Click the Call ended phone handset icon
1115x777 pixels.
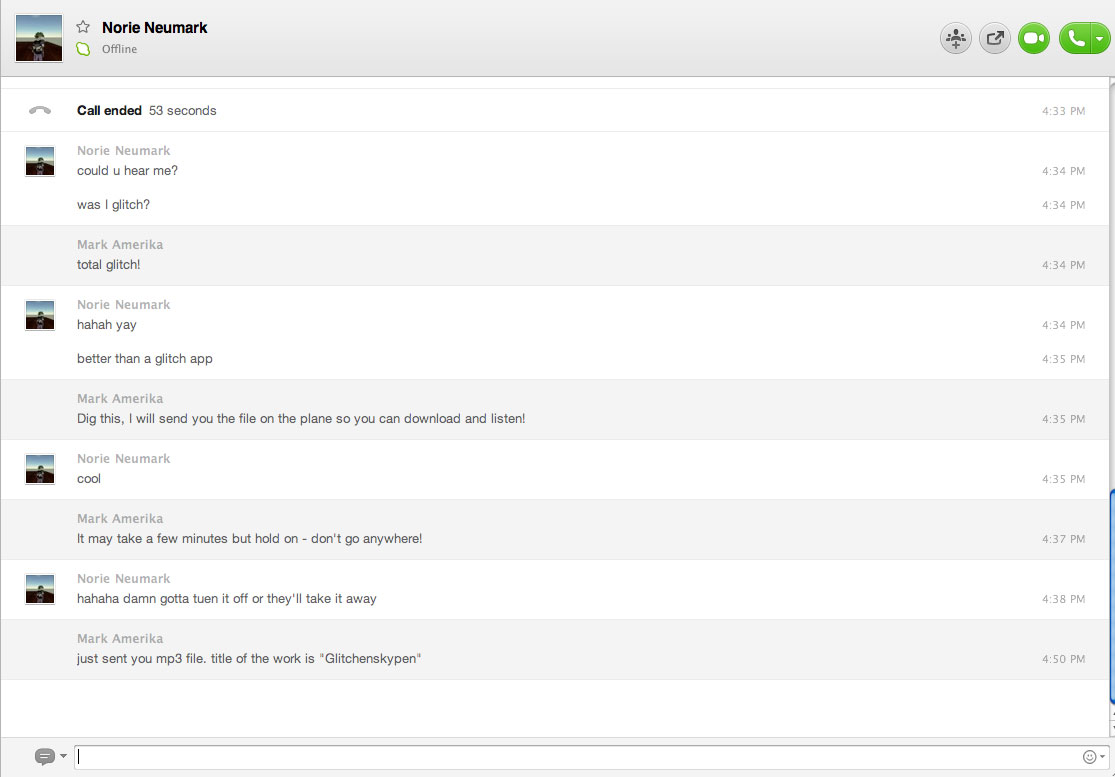coord(40,111)
